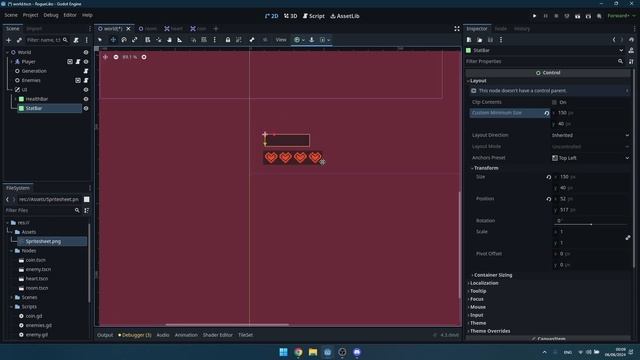This screenshot has width=640, height=360.
Task: Click the viewport horizontal scrollbar
Action: pyautogui.click(x=227, y=325)
